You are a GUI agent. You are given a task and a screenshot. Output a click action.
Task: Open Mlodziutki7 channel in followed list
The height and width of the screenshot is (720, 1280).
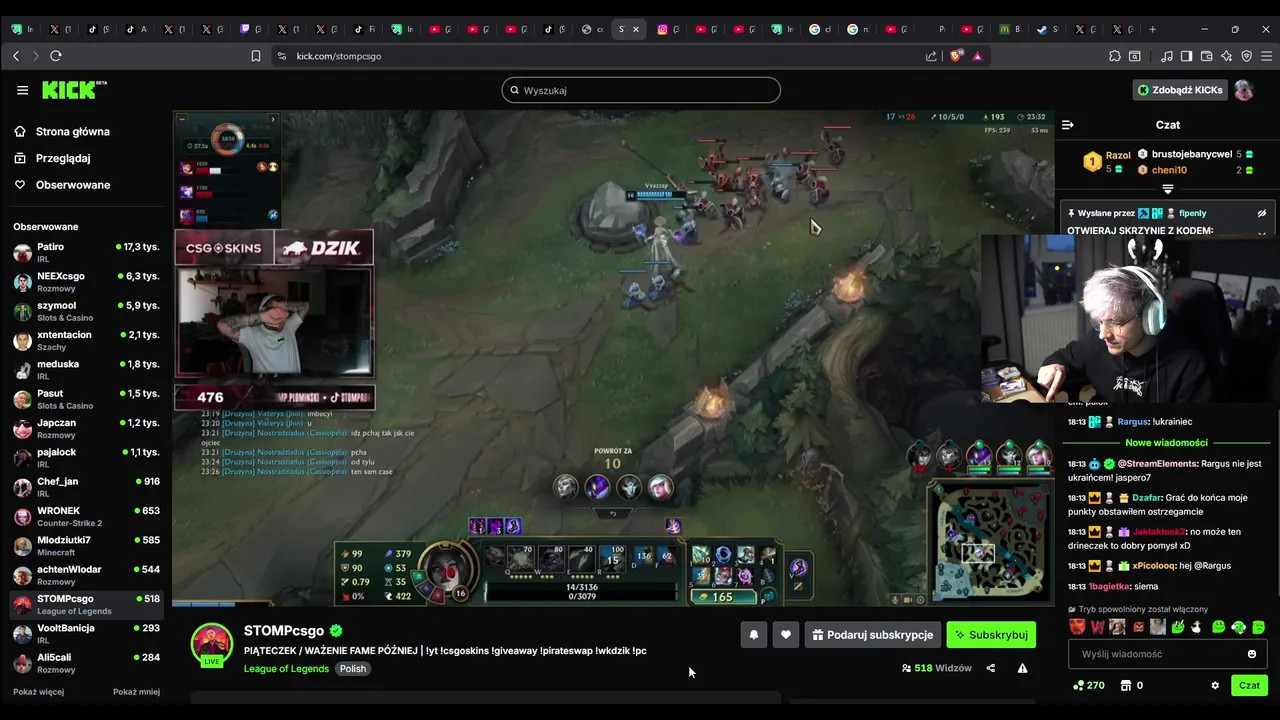pos(86,546)
